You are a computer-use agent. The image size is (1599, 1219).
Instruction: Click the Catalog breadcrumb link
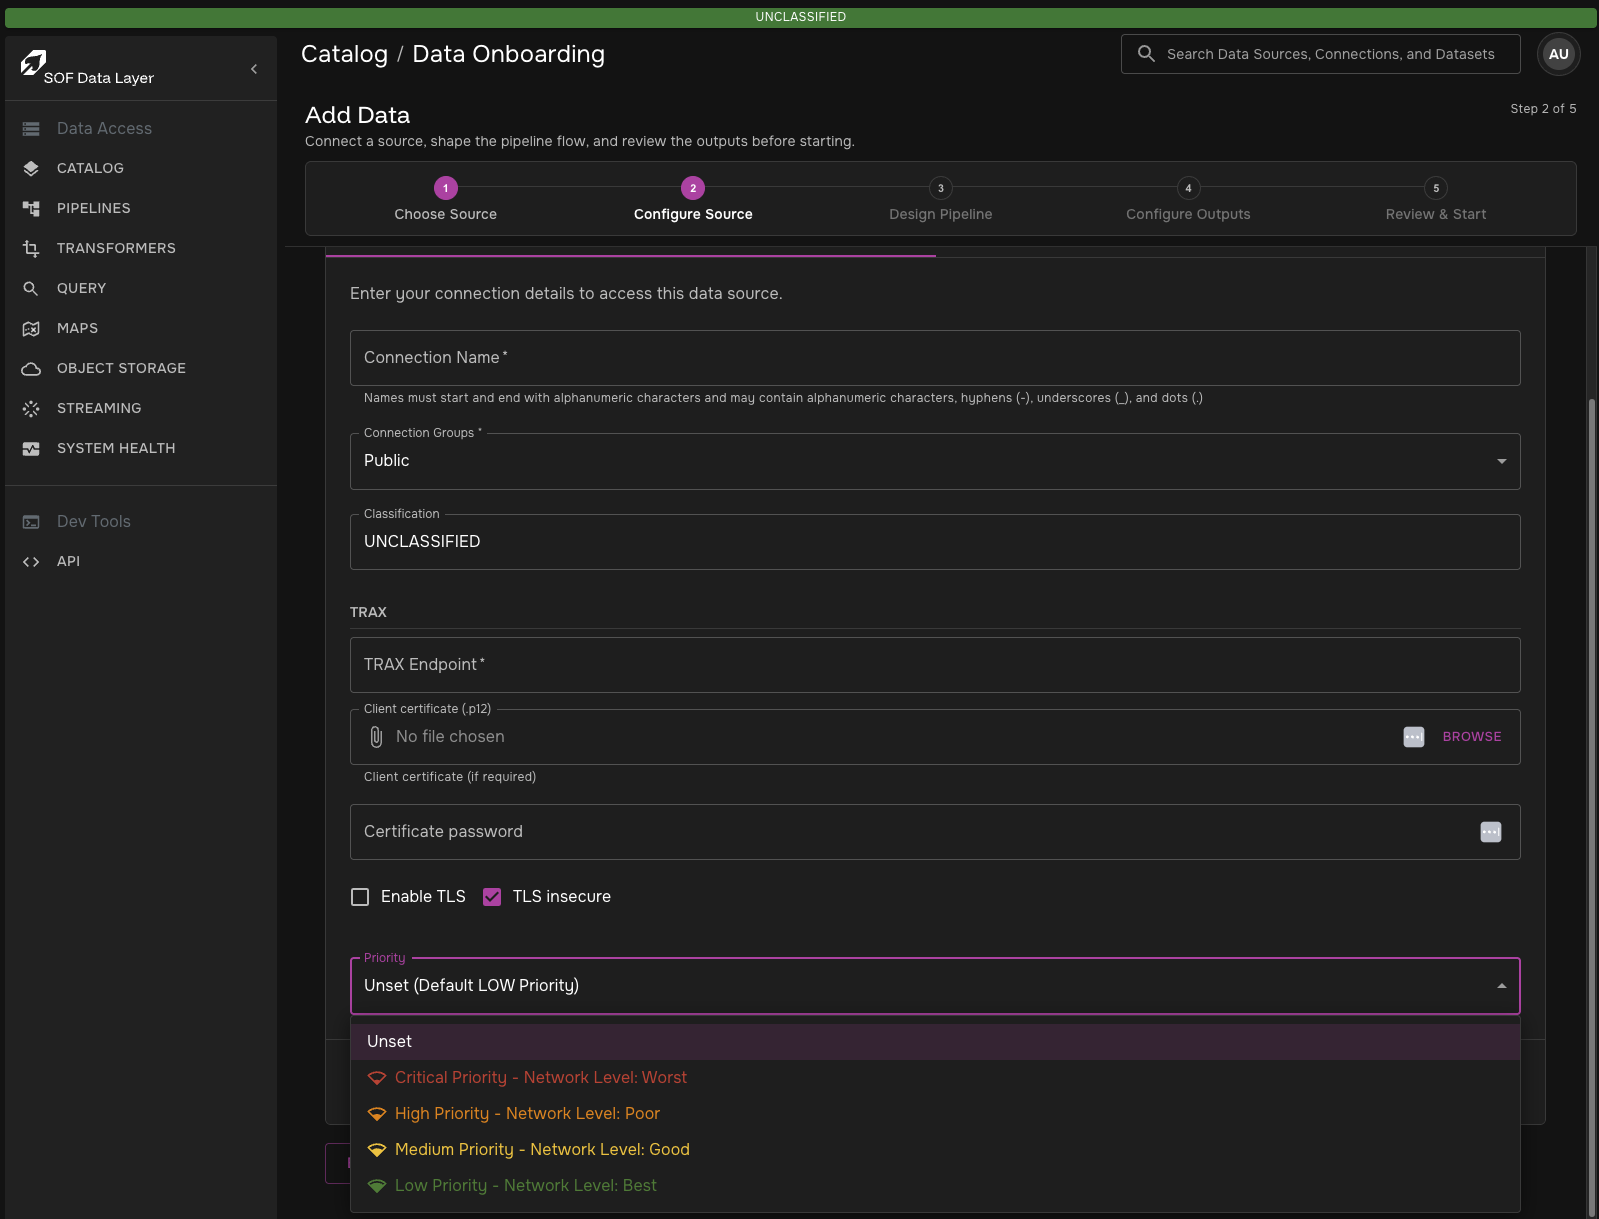(x=344, y=54)
